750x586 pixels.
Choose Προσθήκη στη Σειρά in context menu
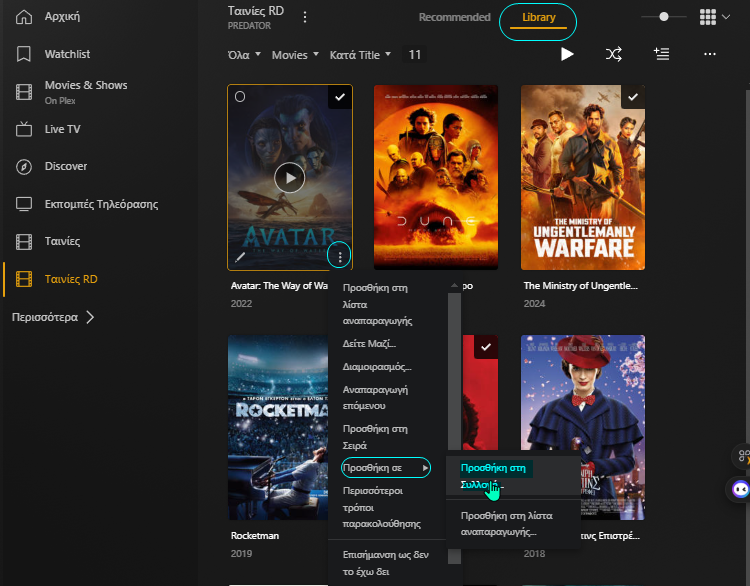pos(388,437)
